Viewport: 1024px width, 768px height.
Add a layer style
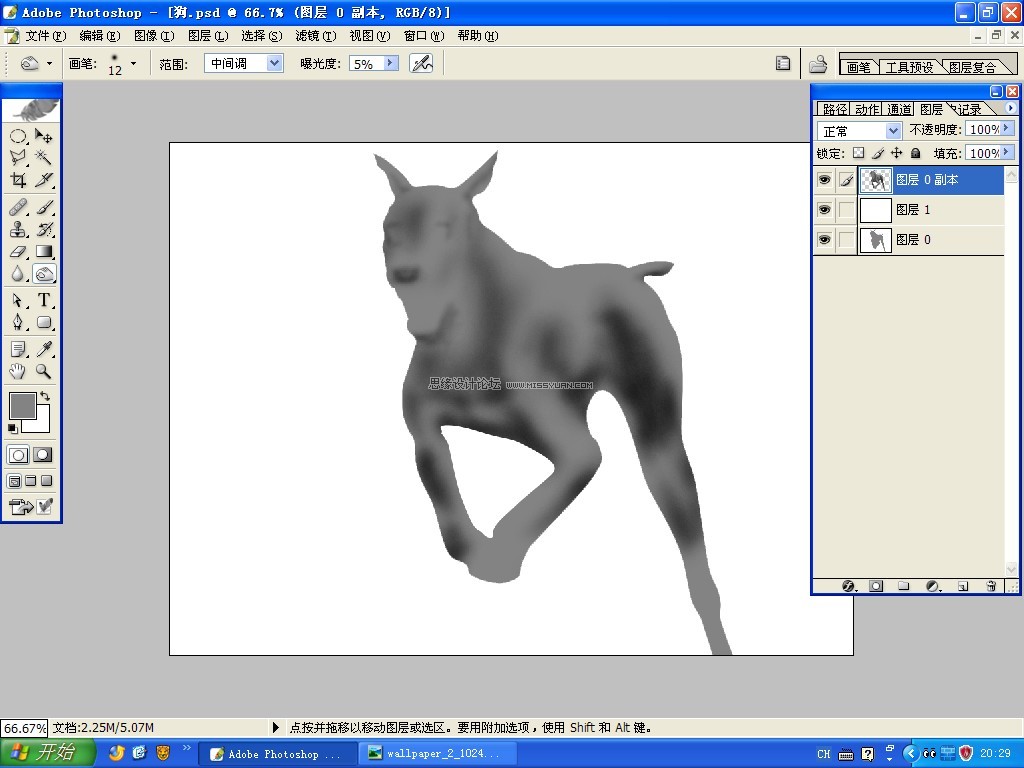pyautogui.click(x=848, y=586)
